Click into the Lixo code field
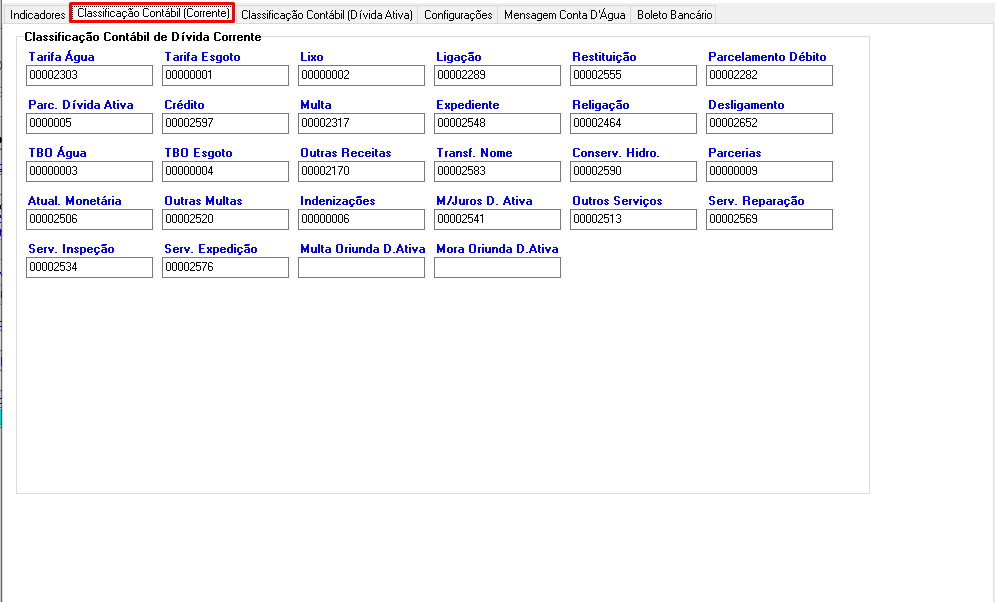 tap(361, 76)
